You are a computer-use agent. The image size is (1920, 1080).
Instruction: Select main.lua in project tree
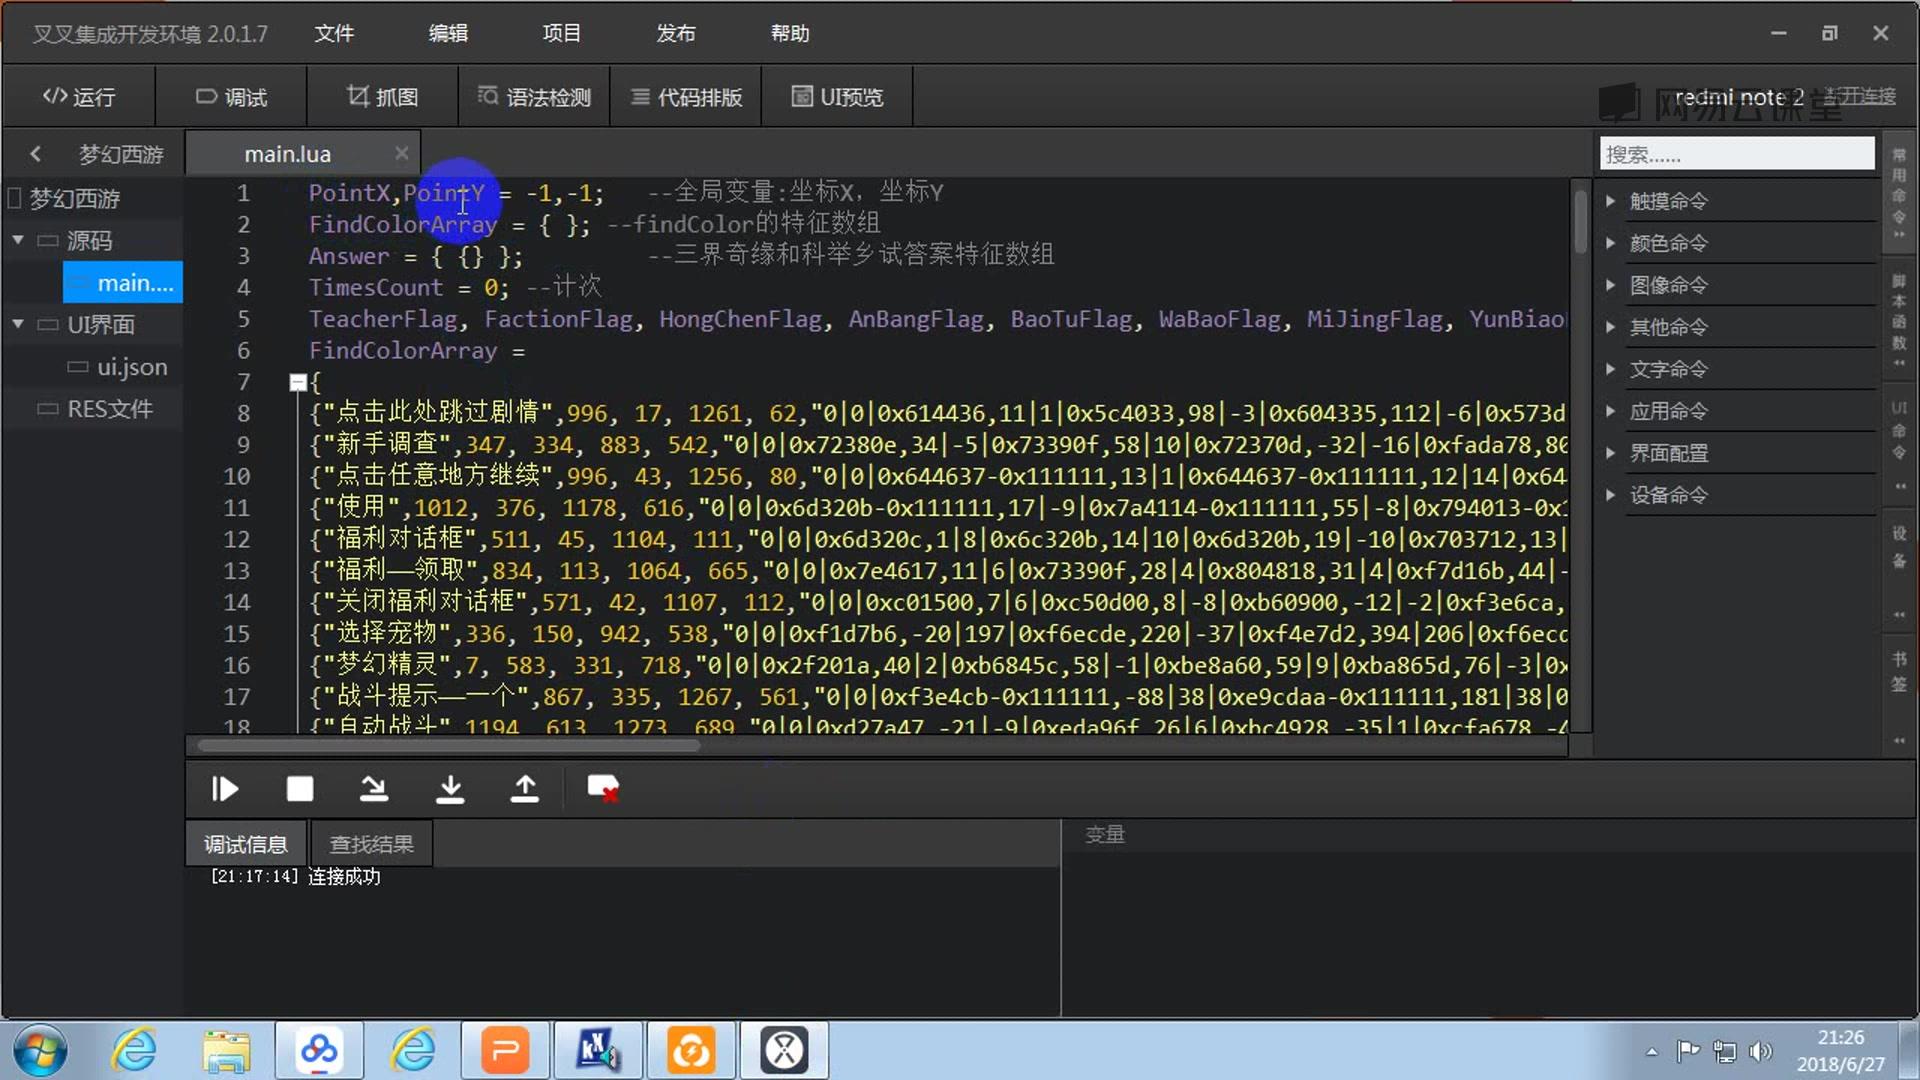pyautogui.click(x=123, y=283)
